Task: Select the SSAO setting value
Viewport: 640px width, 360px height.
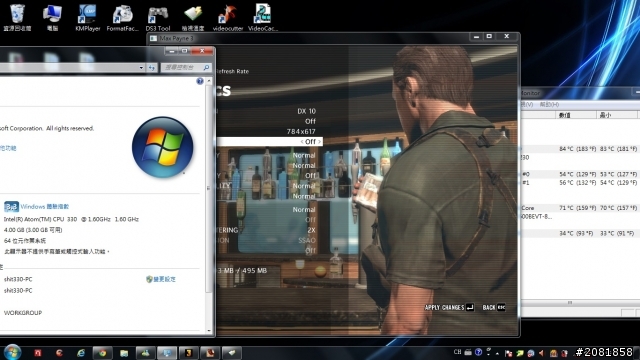Action: tap(307, 240)
